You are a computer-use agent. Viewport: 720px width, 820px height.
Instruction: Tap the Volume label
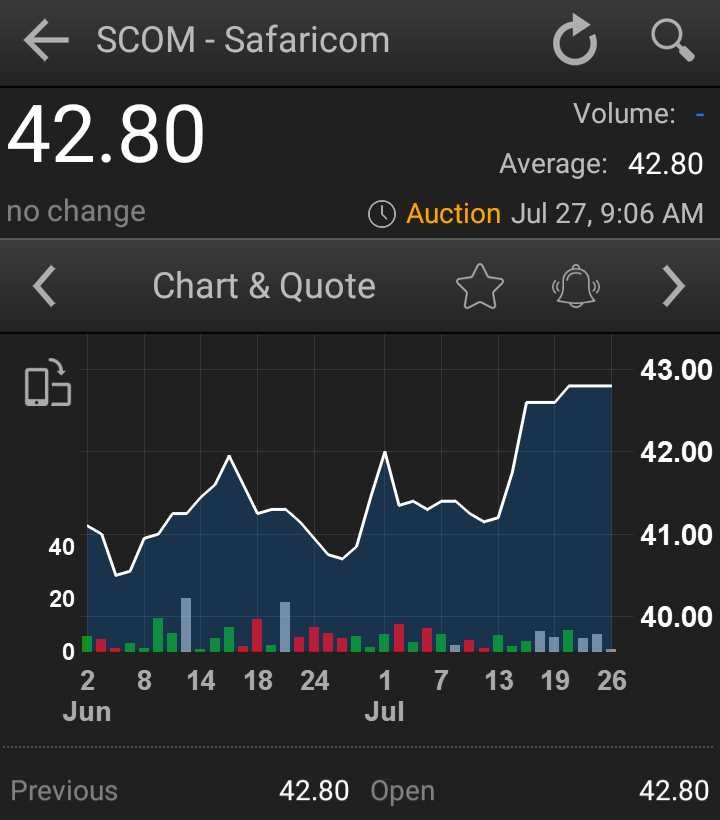tap(624, 113)
